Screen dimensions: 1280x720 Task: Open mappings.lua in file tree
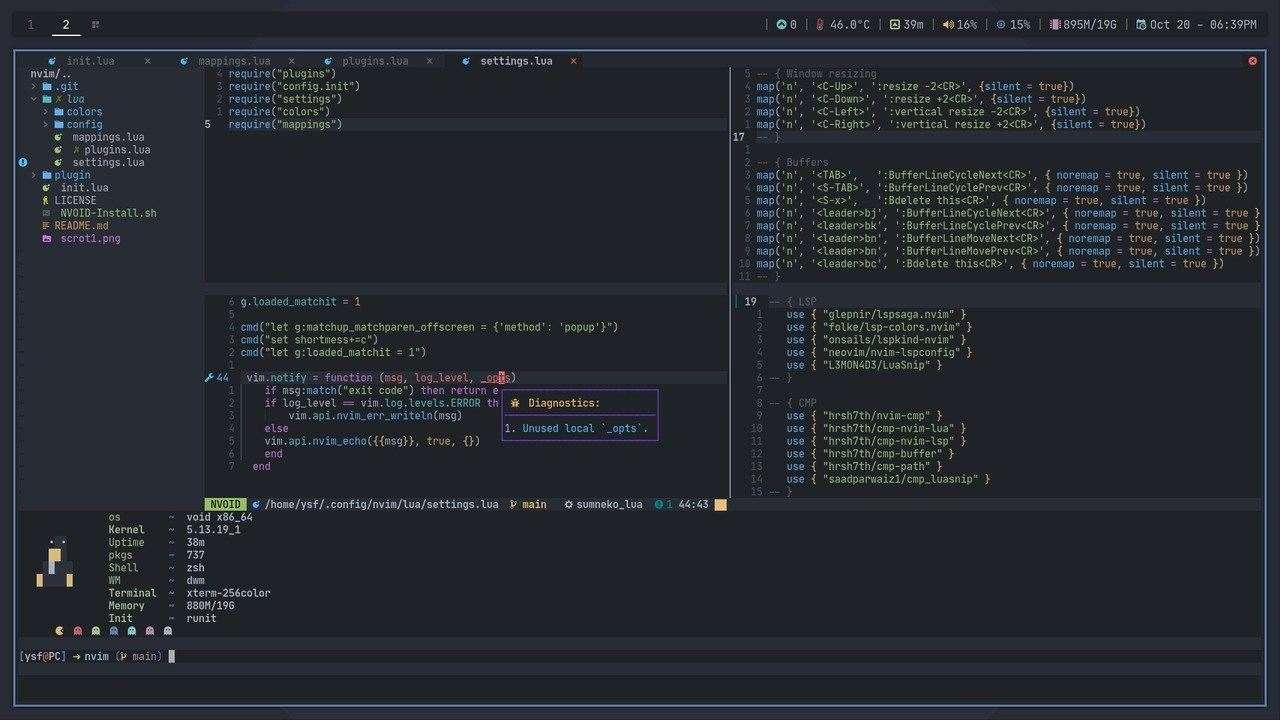click(108, 137)
